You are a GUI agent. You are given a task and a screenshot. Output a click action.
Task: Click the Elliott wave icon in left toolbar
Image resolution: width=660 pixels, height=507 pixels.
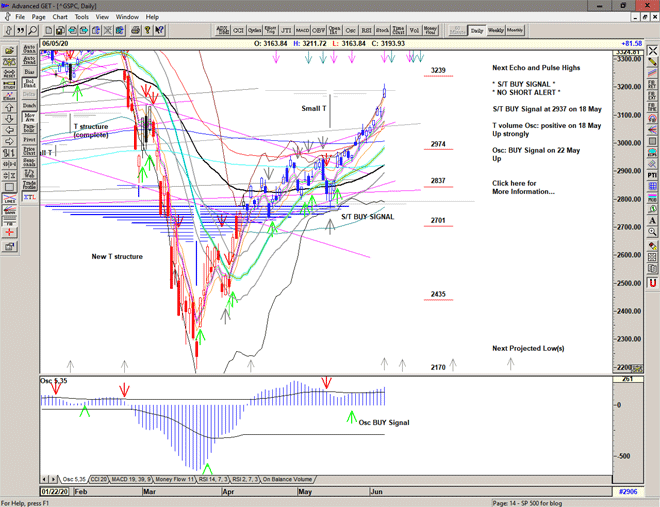9,96
